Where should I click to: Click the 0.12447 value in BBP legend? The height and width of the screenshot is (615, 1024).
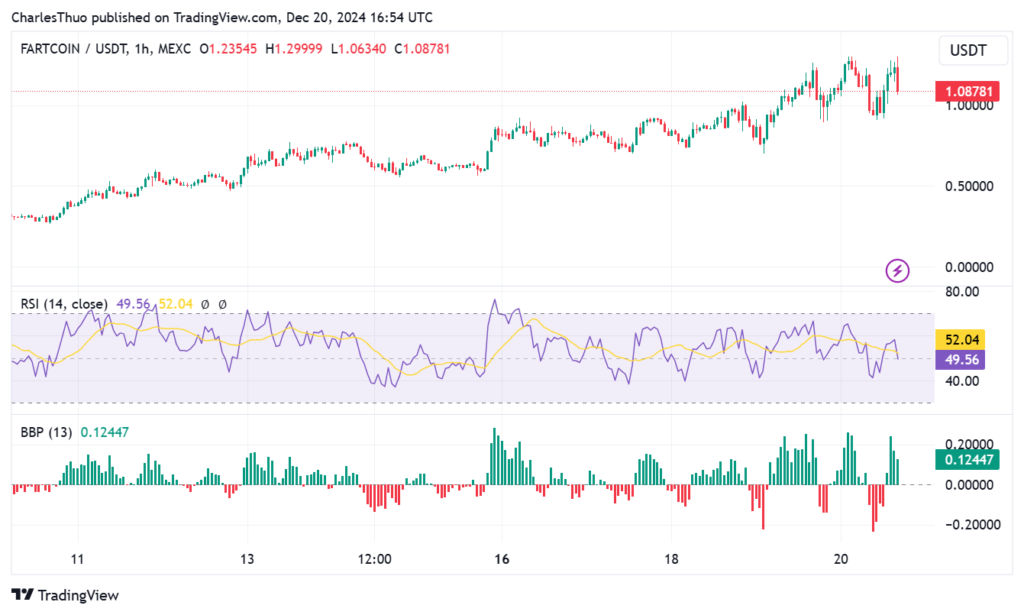(x=104, y=432)
